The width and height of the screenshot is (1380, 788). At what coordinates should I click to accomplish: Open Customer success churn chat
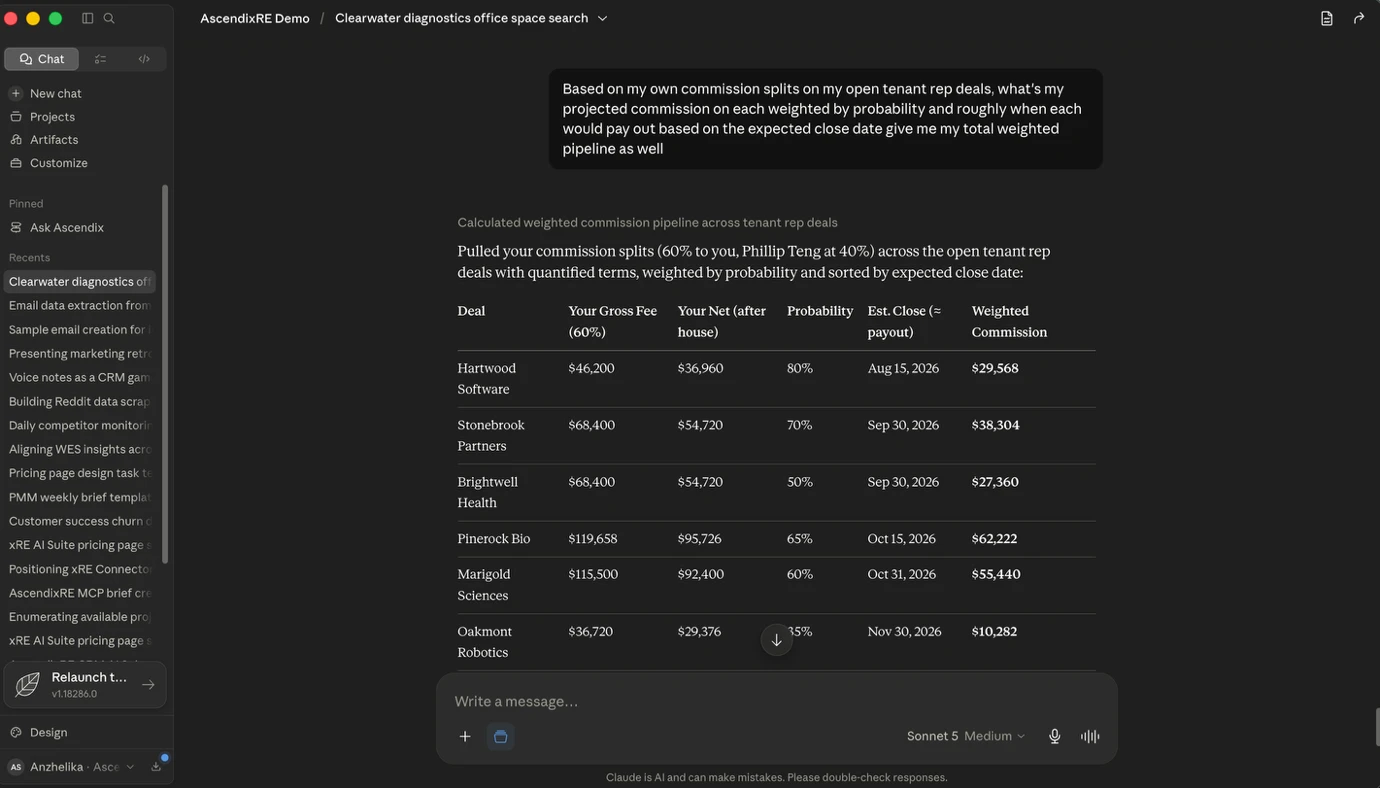(x=80, y=521)
